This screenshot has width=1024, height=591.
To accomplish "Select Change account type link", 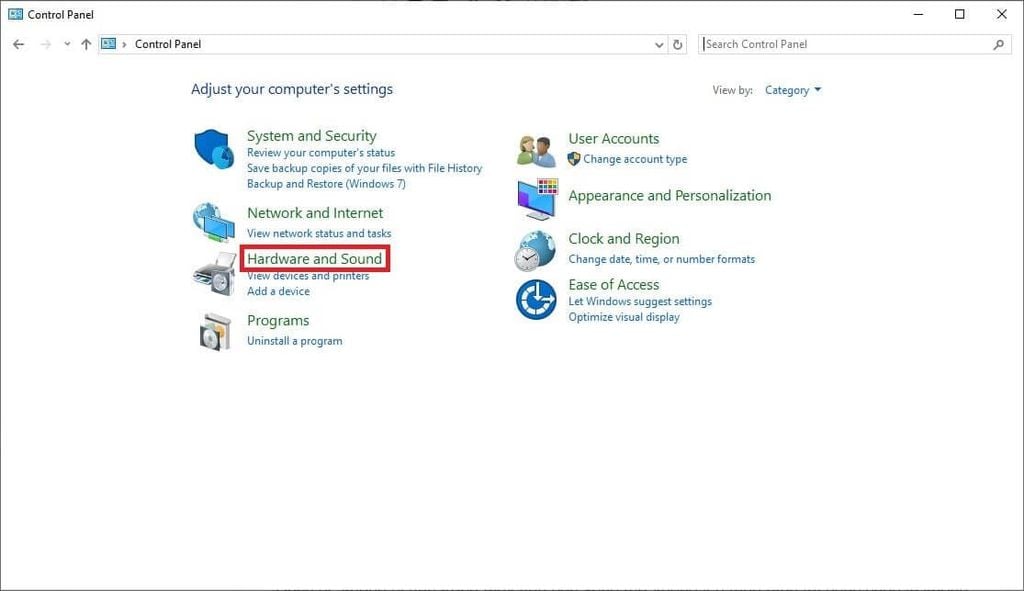I will pos(635,159).
